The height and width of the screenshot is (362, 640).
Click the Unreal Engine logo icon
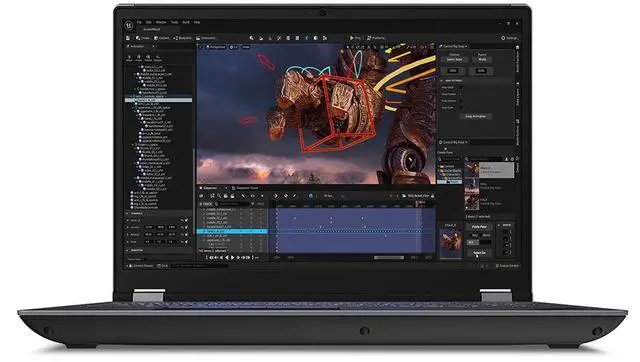point(129,26)
